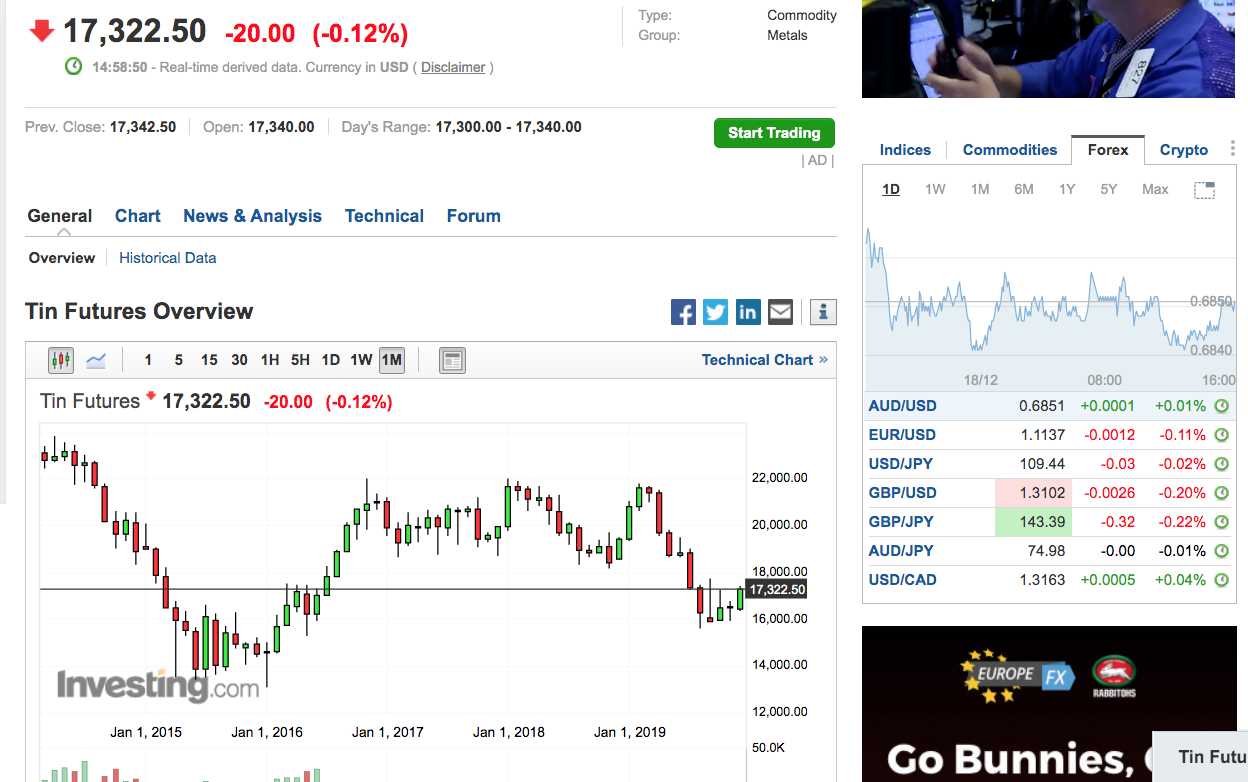Switch chart to line/area view
This screenshot has height=782, width=1248.
click(96, 360)
